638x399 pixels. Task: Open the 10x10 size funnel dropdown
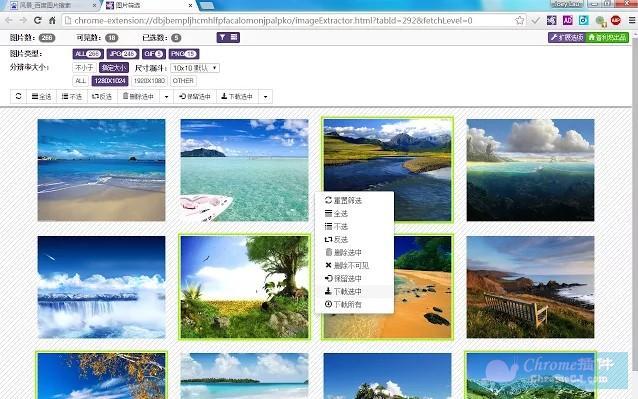(195, 68)
